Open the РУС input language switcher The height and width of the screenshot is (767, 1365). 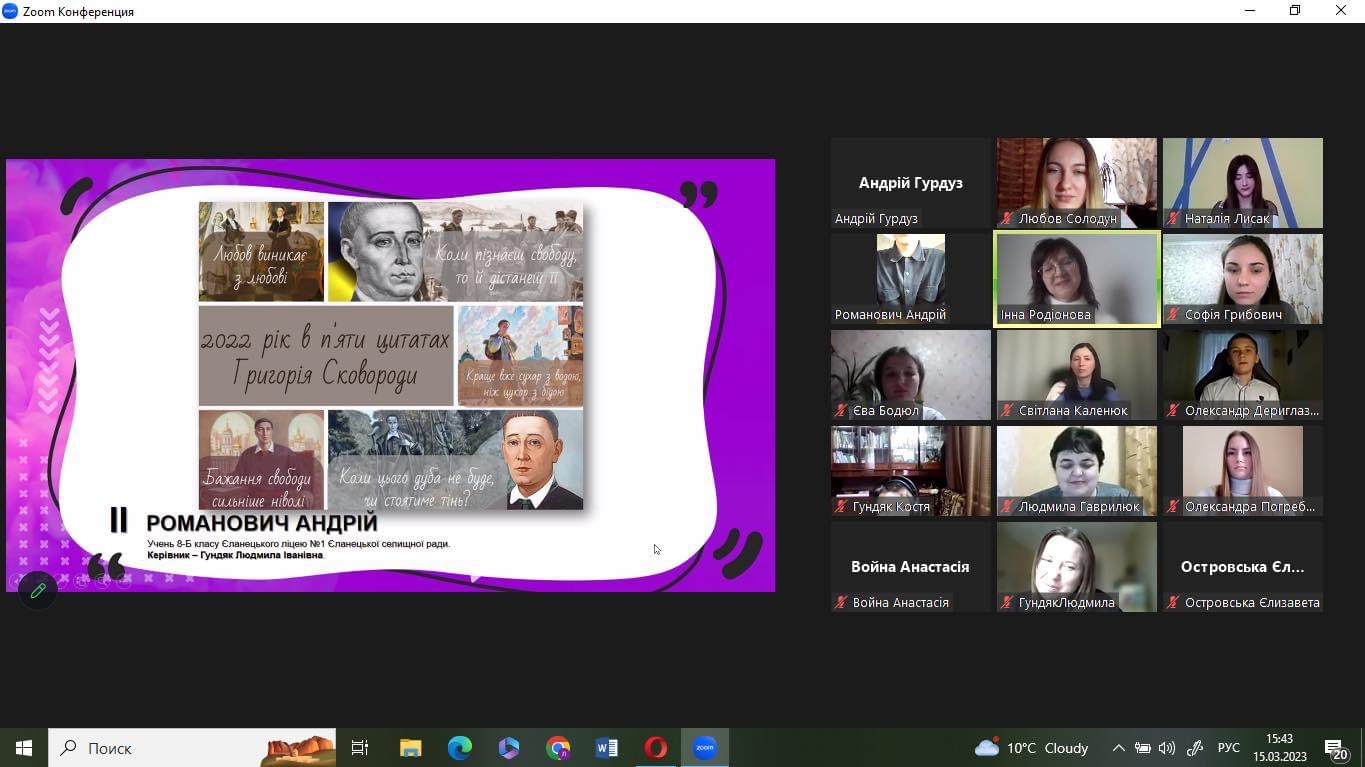(x=1228, y=748)
